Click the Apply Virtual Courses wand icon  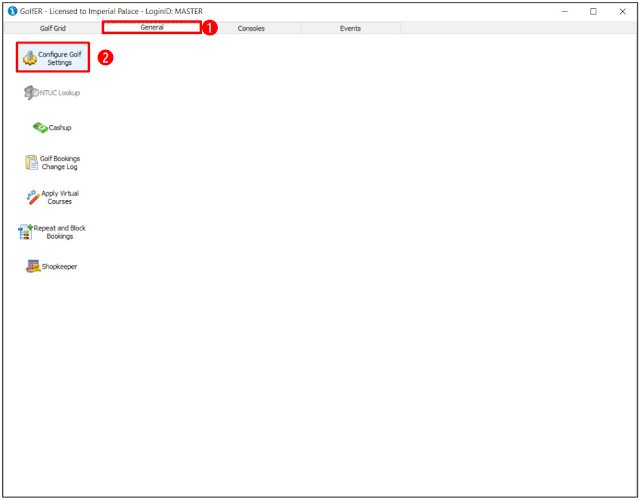tap(33, 197)
